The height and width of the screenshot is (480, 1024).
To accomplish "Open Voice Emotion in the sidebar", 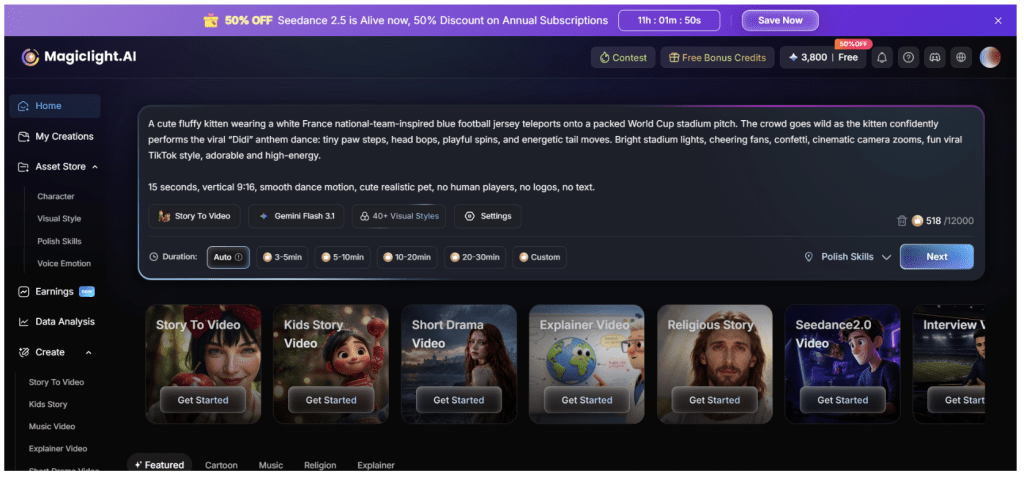I will pos(63,264).
